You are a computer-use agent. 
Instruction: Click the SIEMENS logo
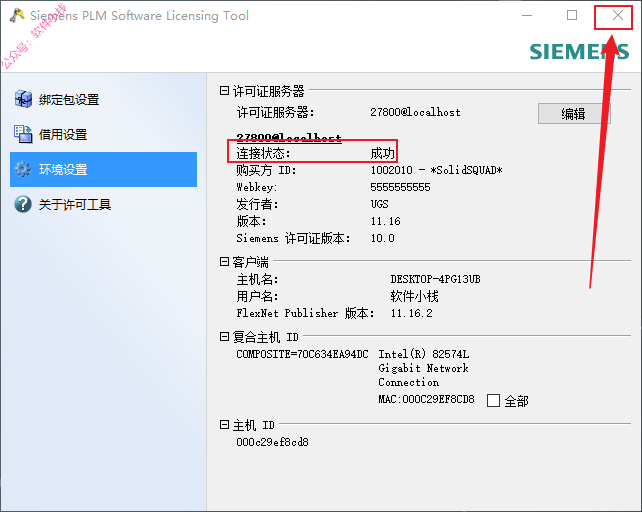click(579, 52)
